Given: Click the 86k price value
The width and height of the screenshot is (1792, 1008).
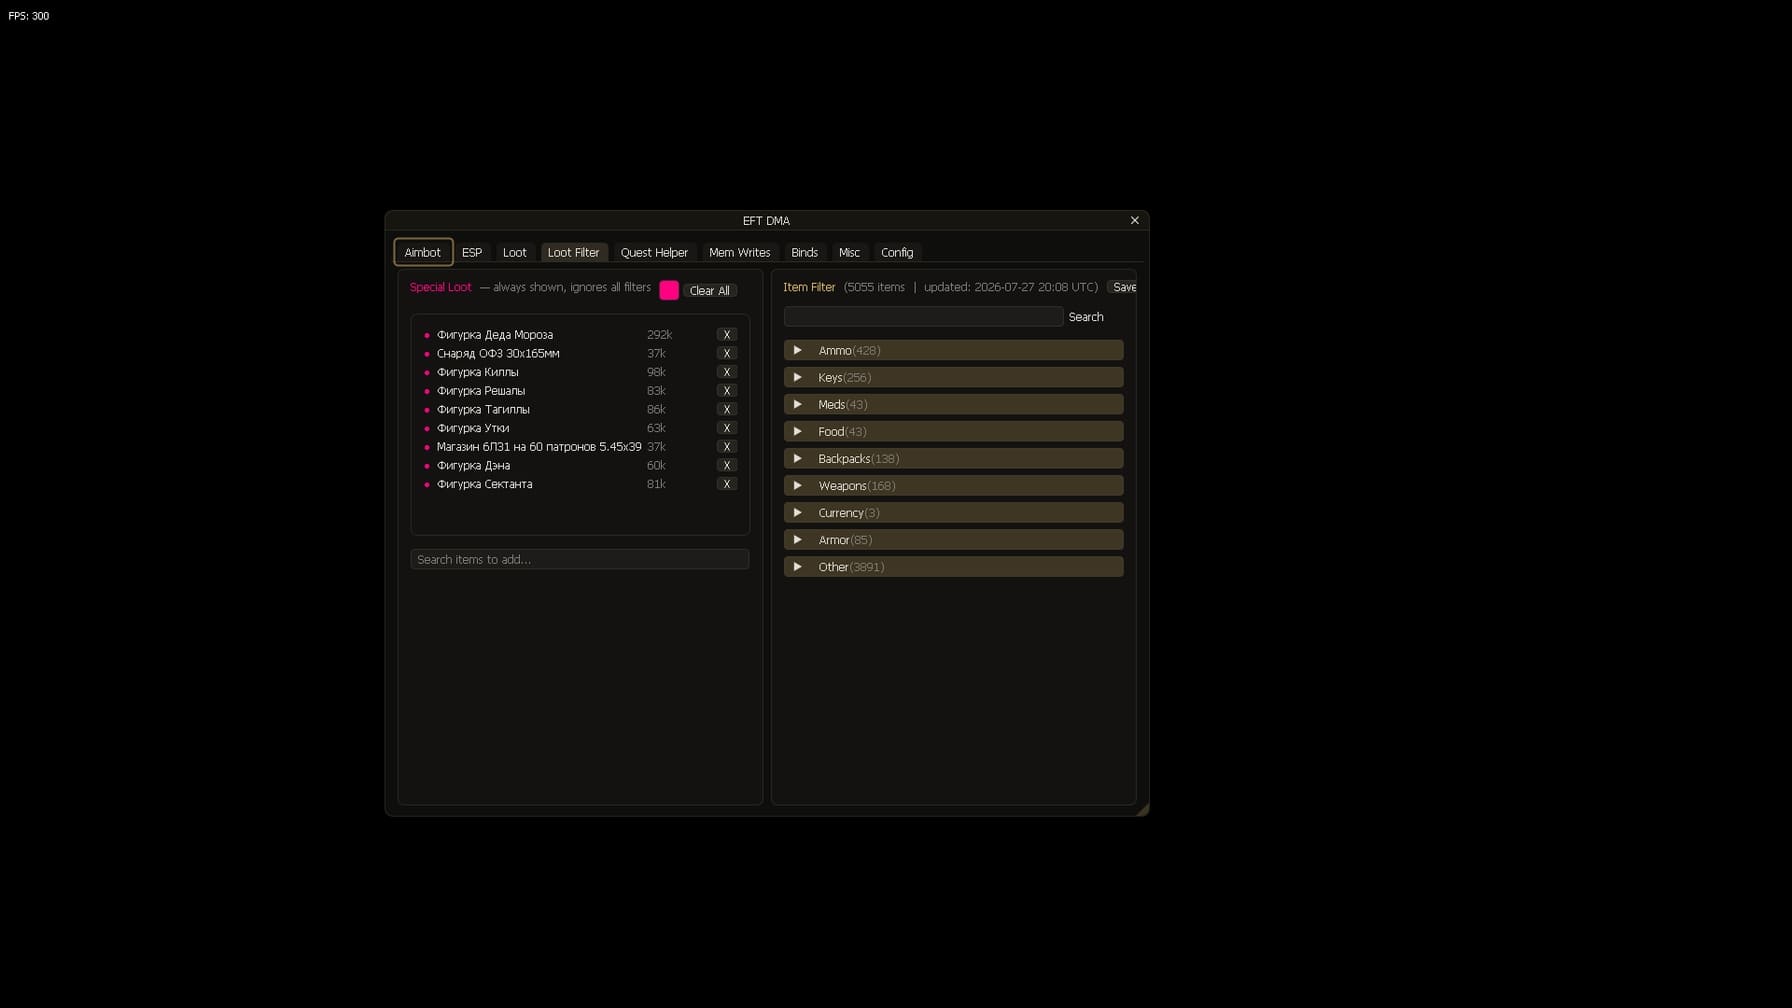Looking at the screenshot, I should coord(656,409).
